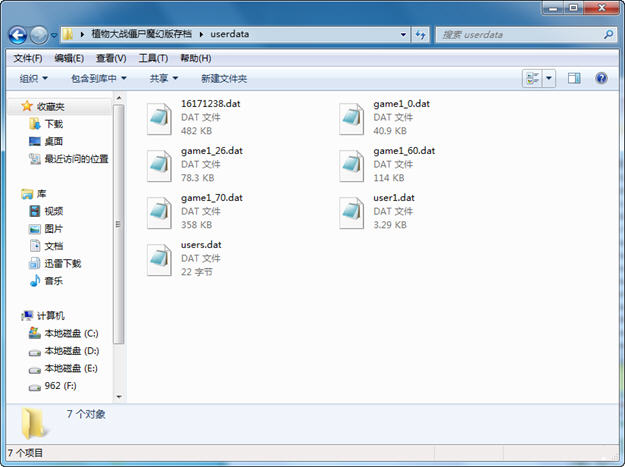
Task: Click the blue help question mark icon
Action: click(x=601, y=78)
